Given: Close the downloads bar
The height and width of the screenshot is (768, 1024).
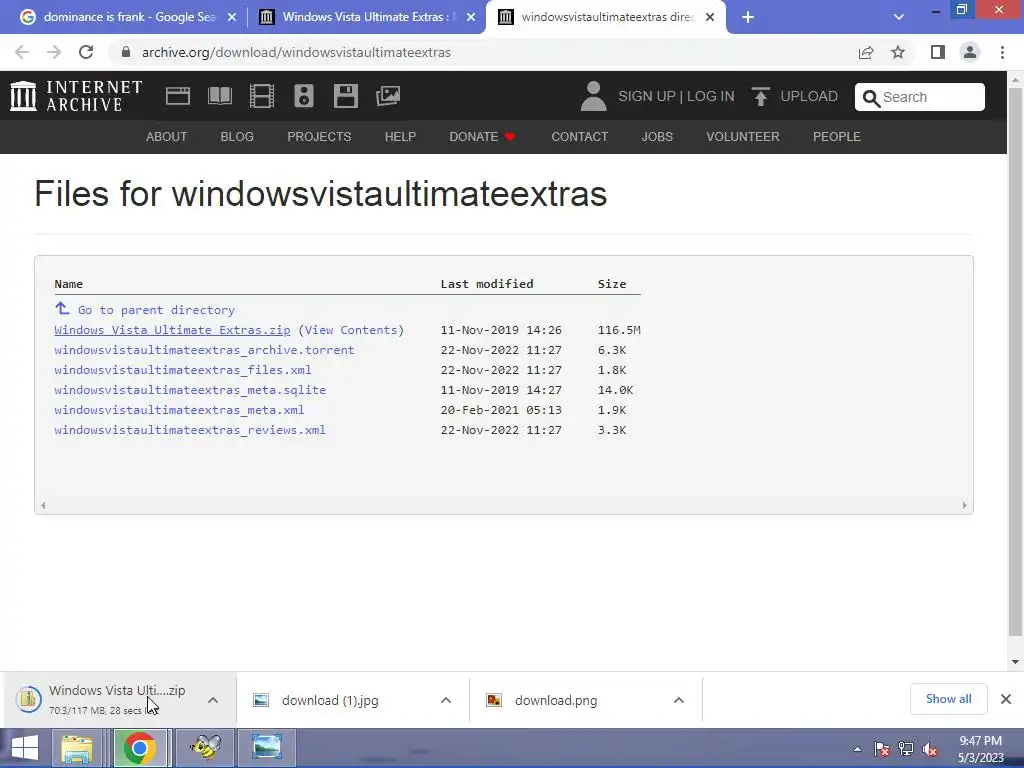Looking at the screenshot, I should coord(1006,699).
